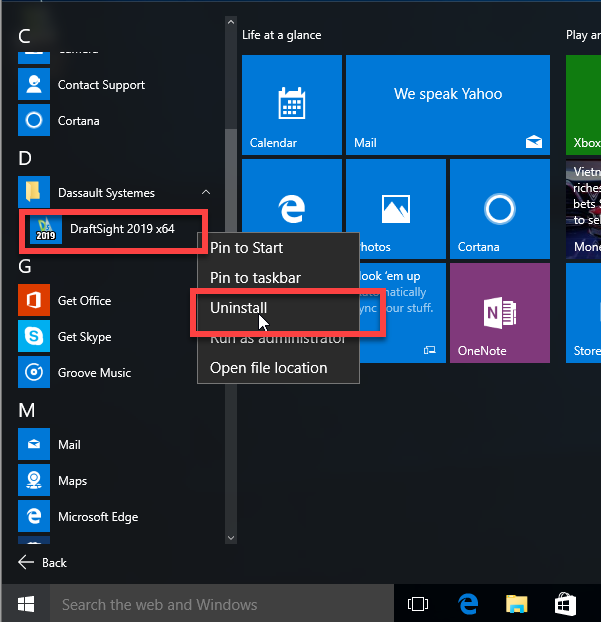
Task: Click the Contact Support label
Action: click(x=101, y=85)
